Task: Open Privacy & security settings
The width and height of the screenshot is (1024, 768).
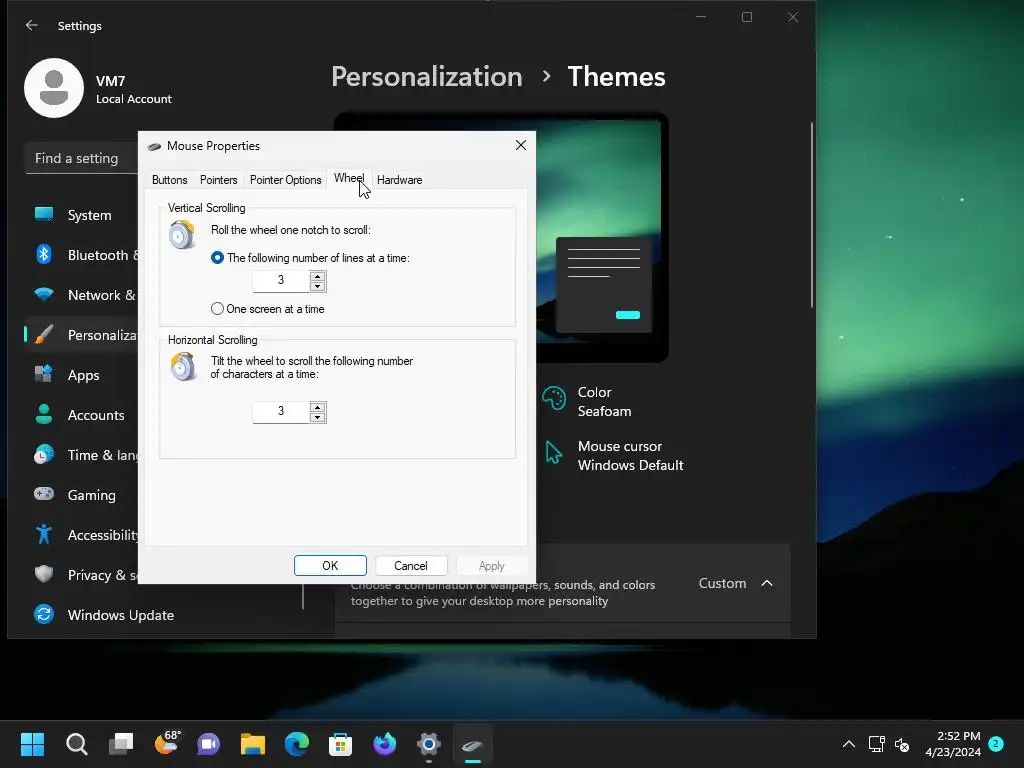Action: coord(82,575)
